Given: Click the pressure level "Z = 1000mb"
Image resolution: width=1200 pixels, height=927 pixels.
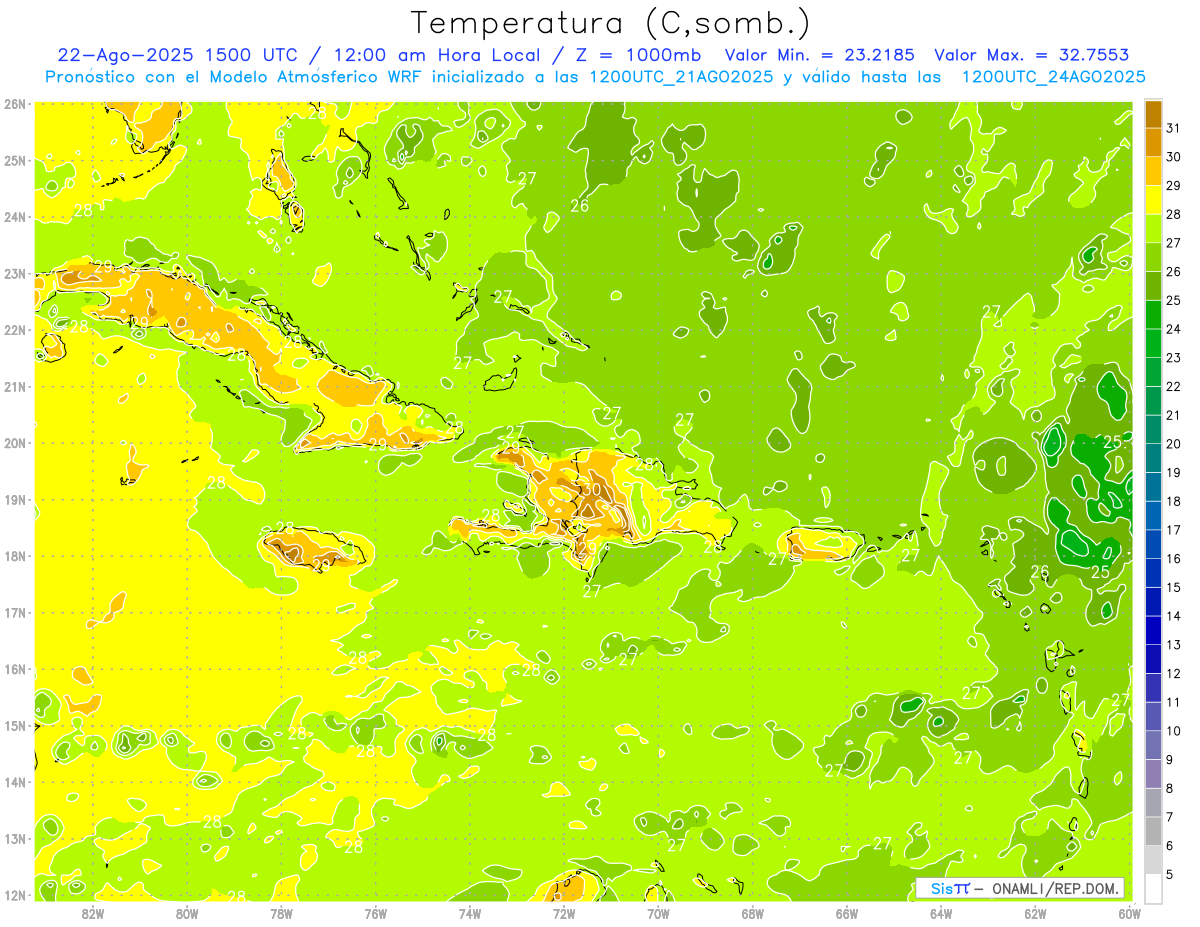Looking at the screenshot, I should 638,55.
